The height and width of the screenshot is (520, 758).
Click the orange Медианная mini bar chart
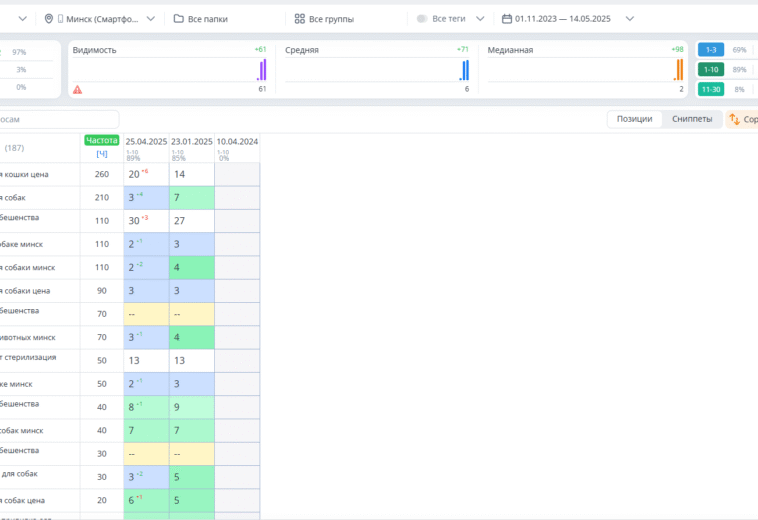pos(678,70)
